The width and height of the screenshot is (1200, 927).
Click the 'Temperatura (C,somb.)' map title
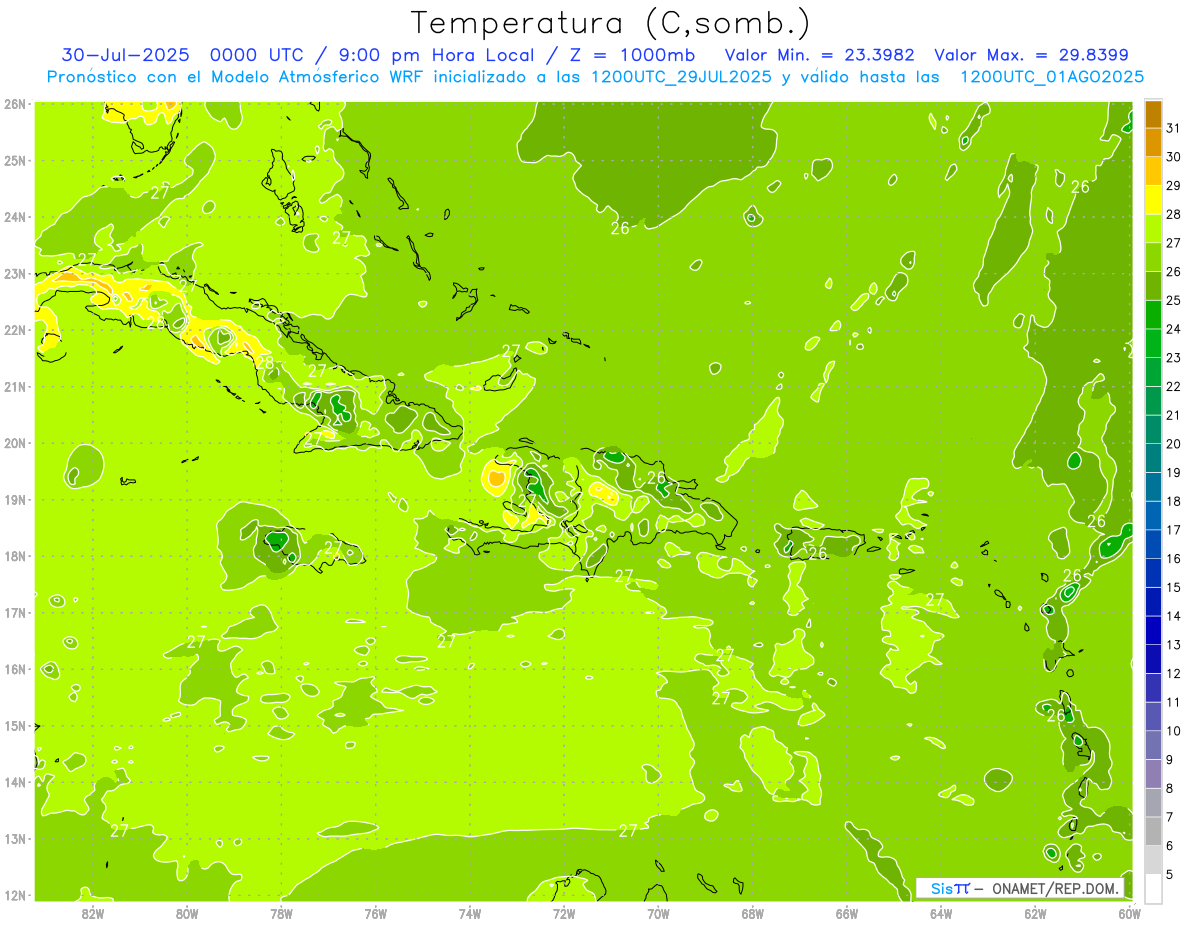611,23
